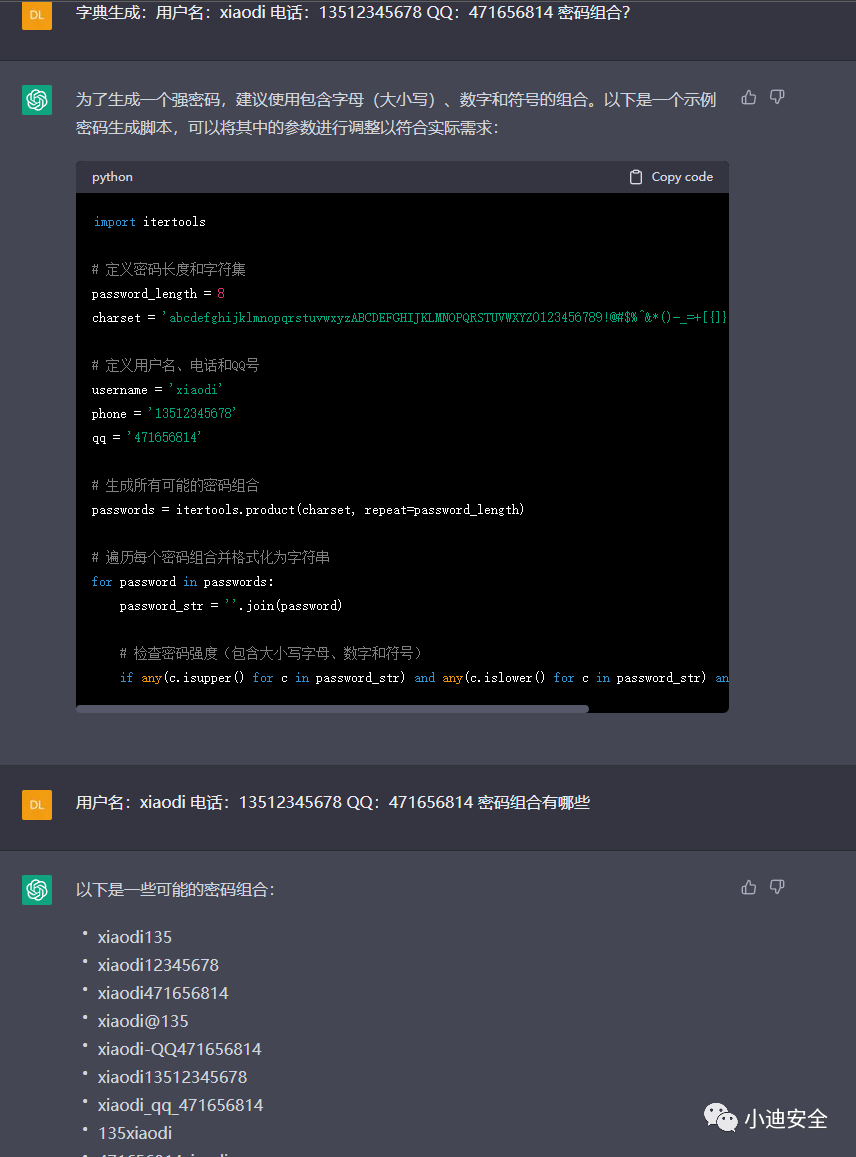Like the first ChatGPT response with thumbs up
856x1157 pixels.
pyautogui.click(x=748, y=97)
